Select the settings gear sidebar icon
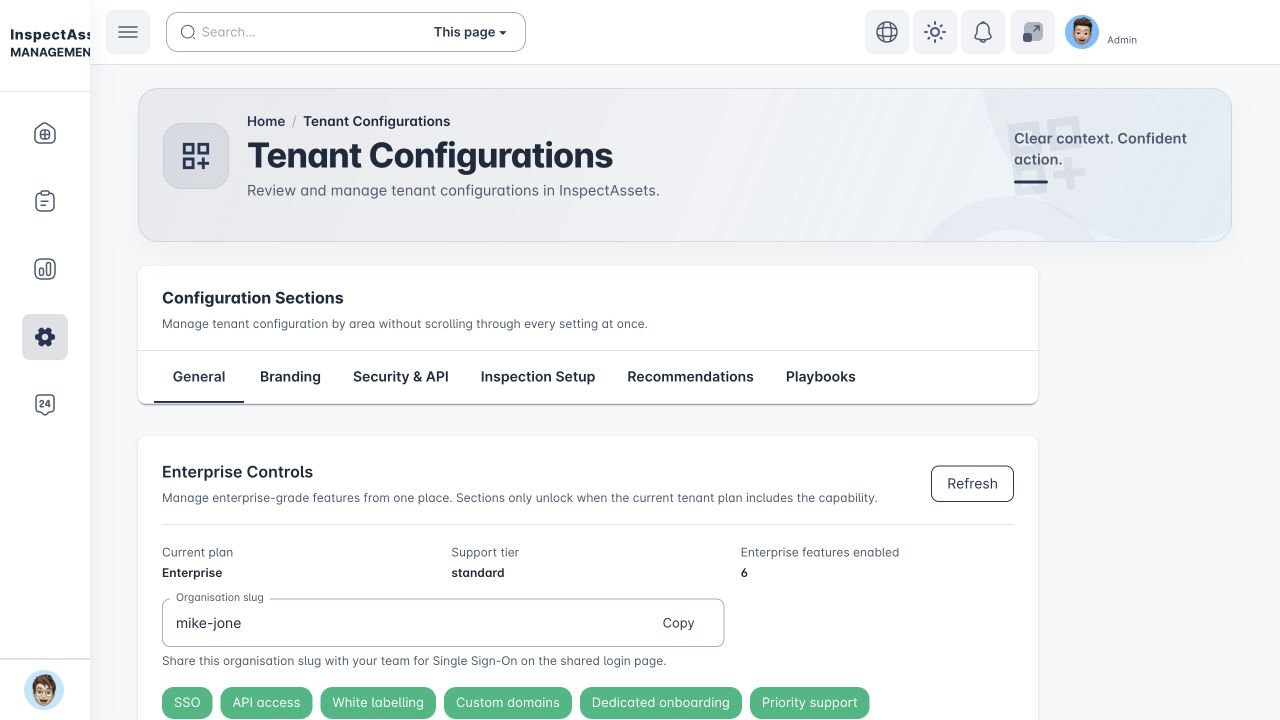 [45, 337]
